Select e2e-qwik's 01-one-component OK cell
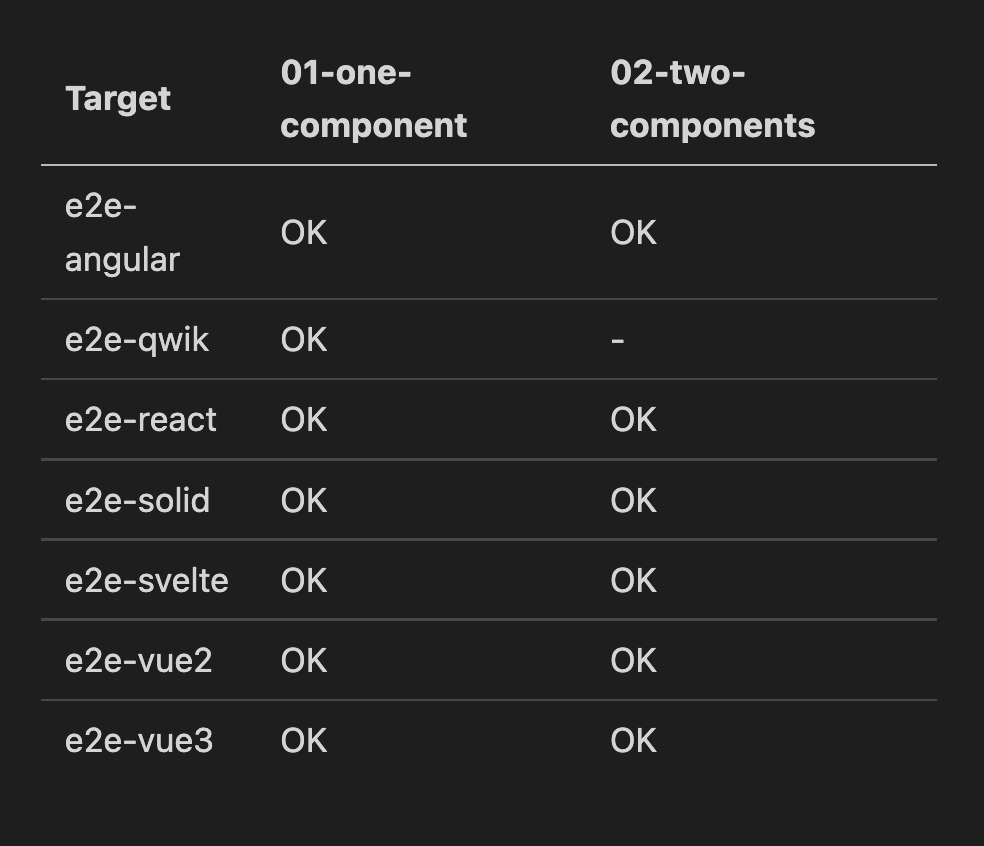The height and width of the screenshot is (846, 984). [x=304, y=340]
